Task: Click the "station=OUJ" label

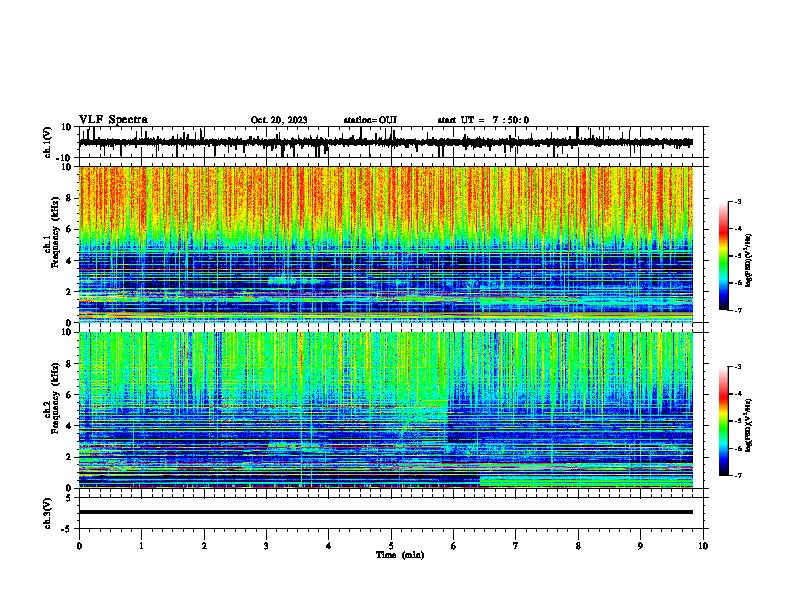Action: point(370,120)
